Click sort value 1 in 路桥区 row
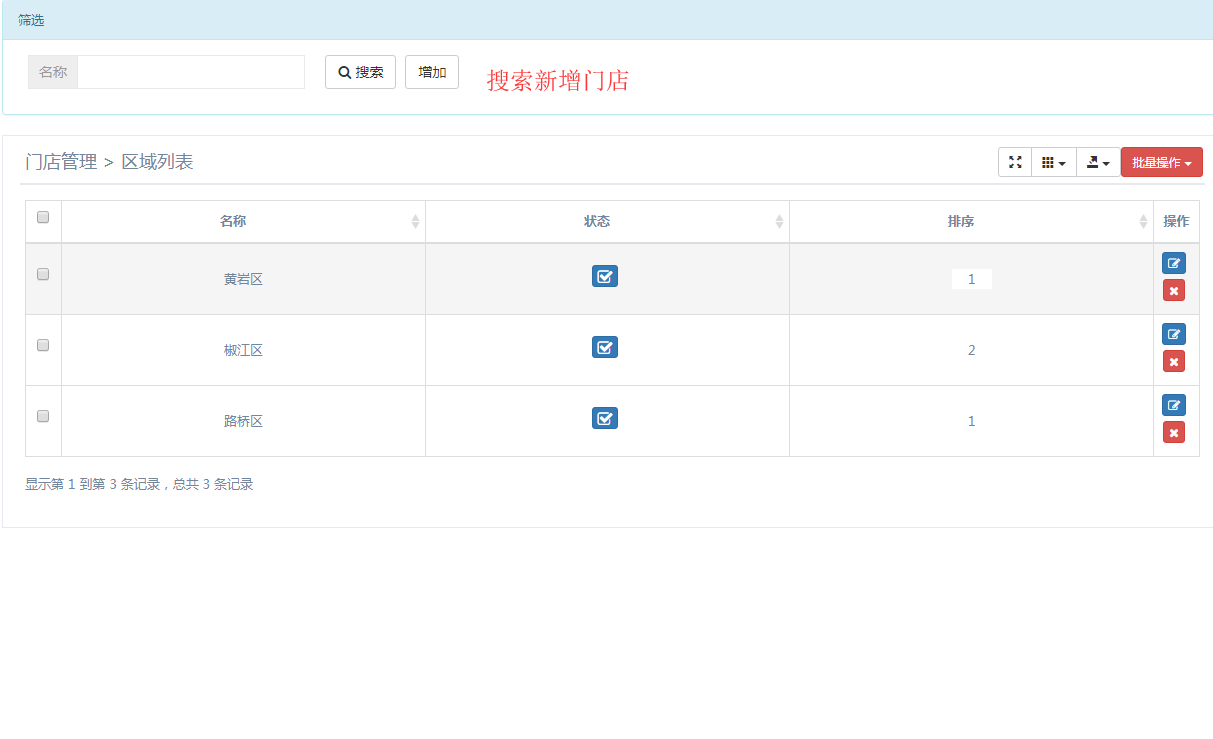 pyautogui.click(x=971, y=421)
